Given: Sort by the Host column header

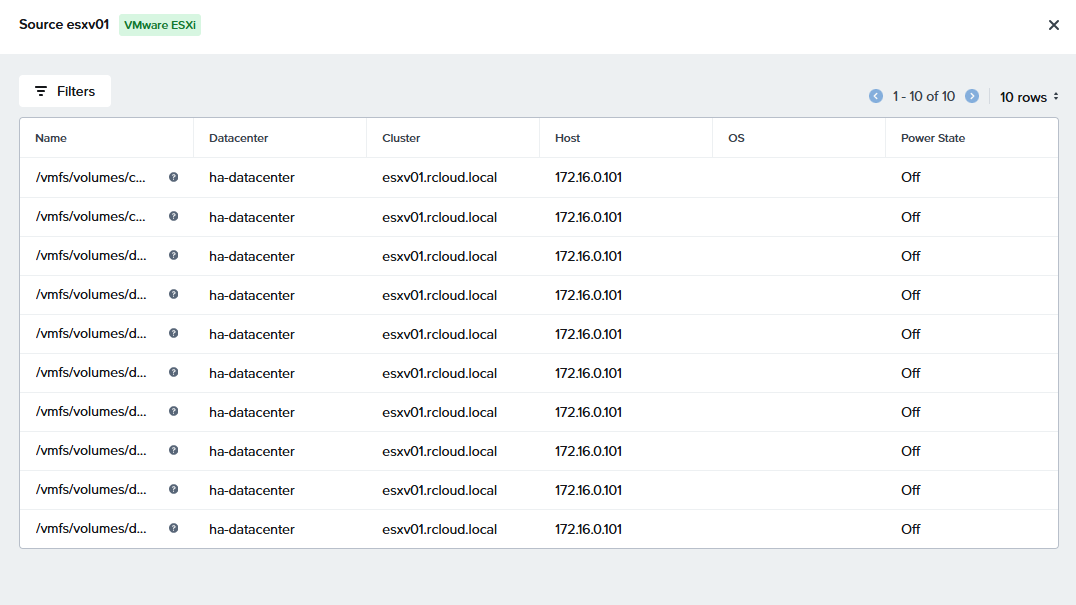Looking at the screenshot, I should [x=567, y=138].
